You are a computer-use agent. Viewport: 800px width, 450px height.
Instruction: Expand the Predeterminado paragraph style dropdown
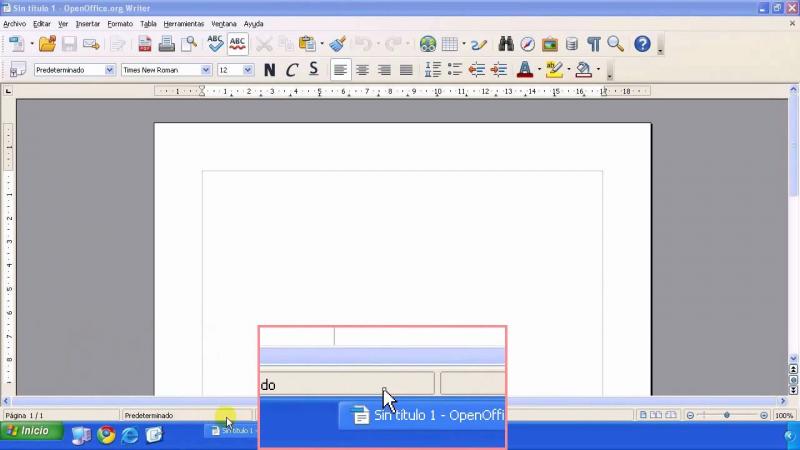coord(109,70)
